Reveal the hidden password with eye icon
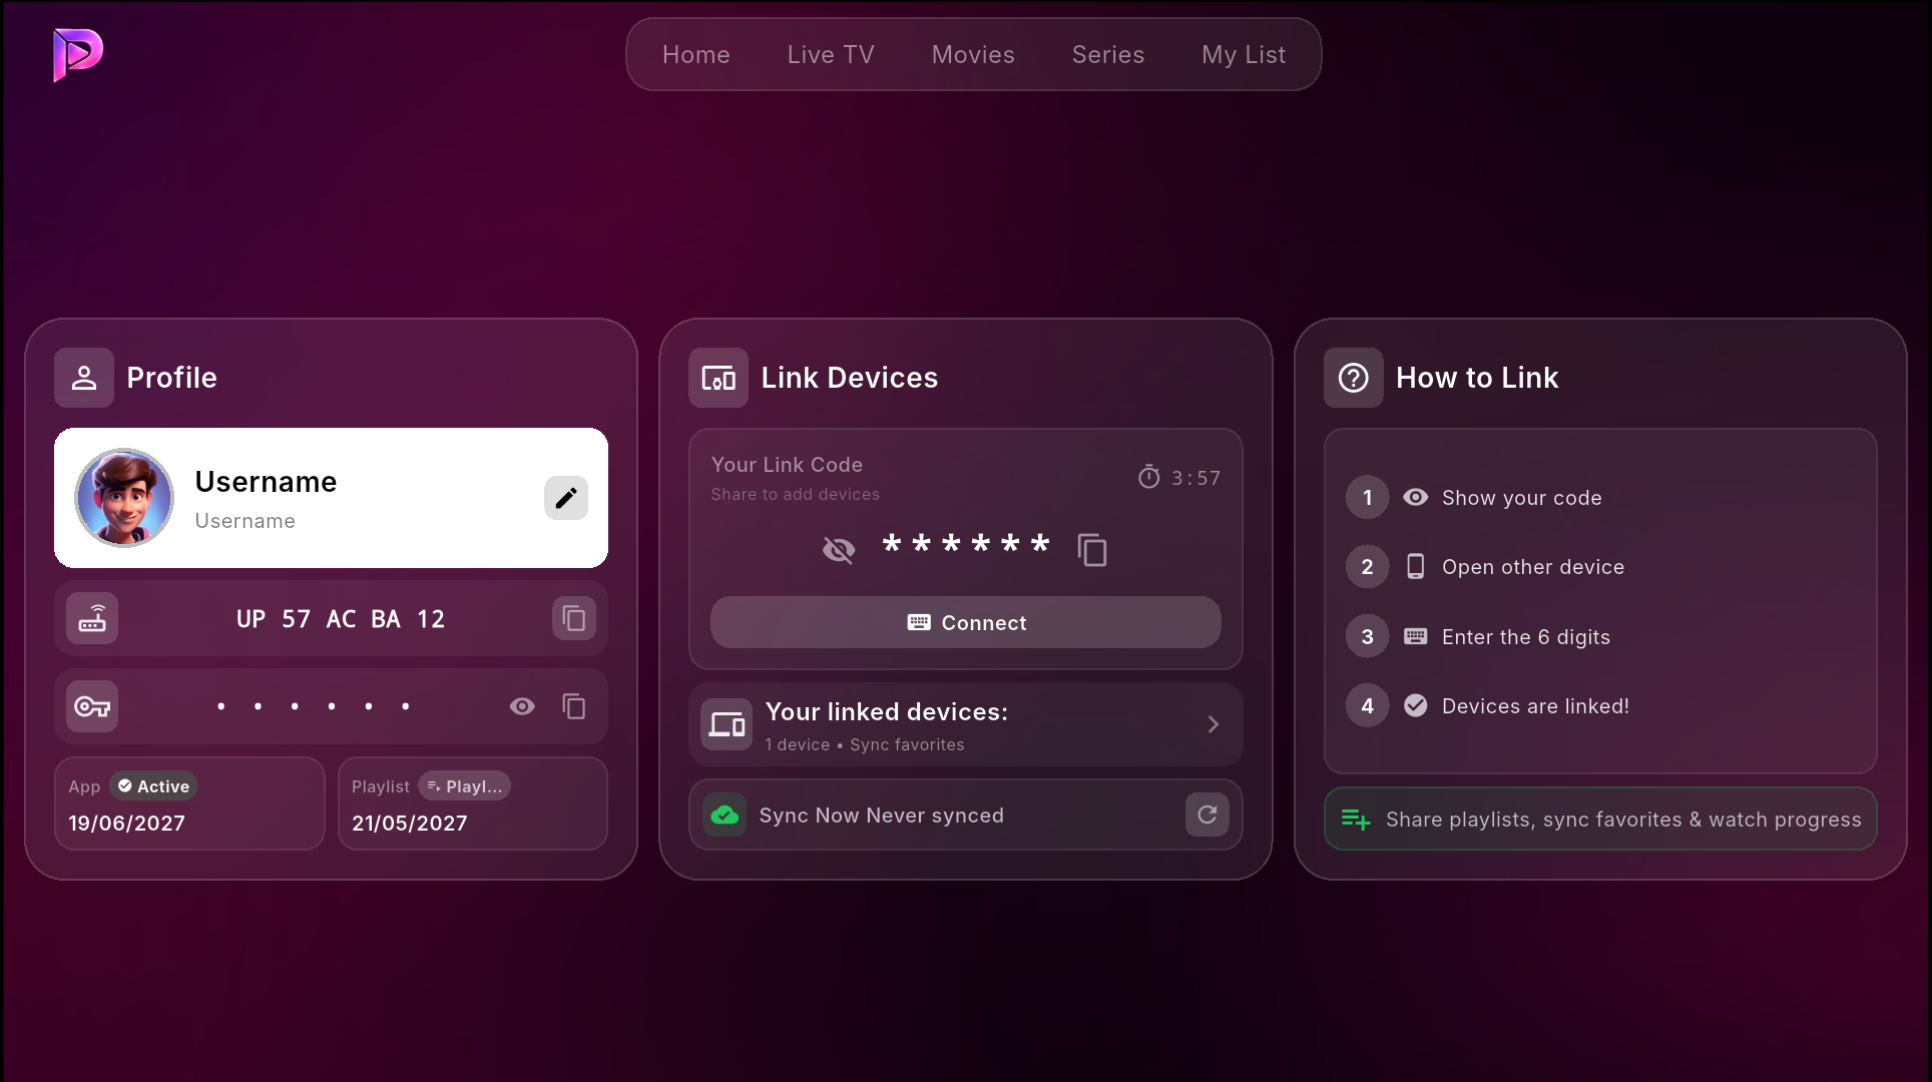 pyautogui.click(x=522, y=707)
